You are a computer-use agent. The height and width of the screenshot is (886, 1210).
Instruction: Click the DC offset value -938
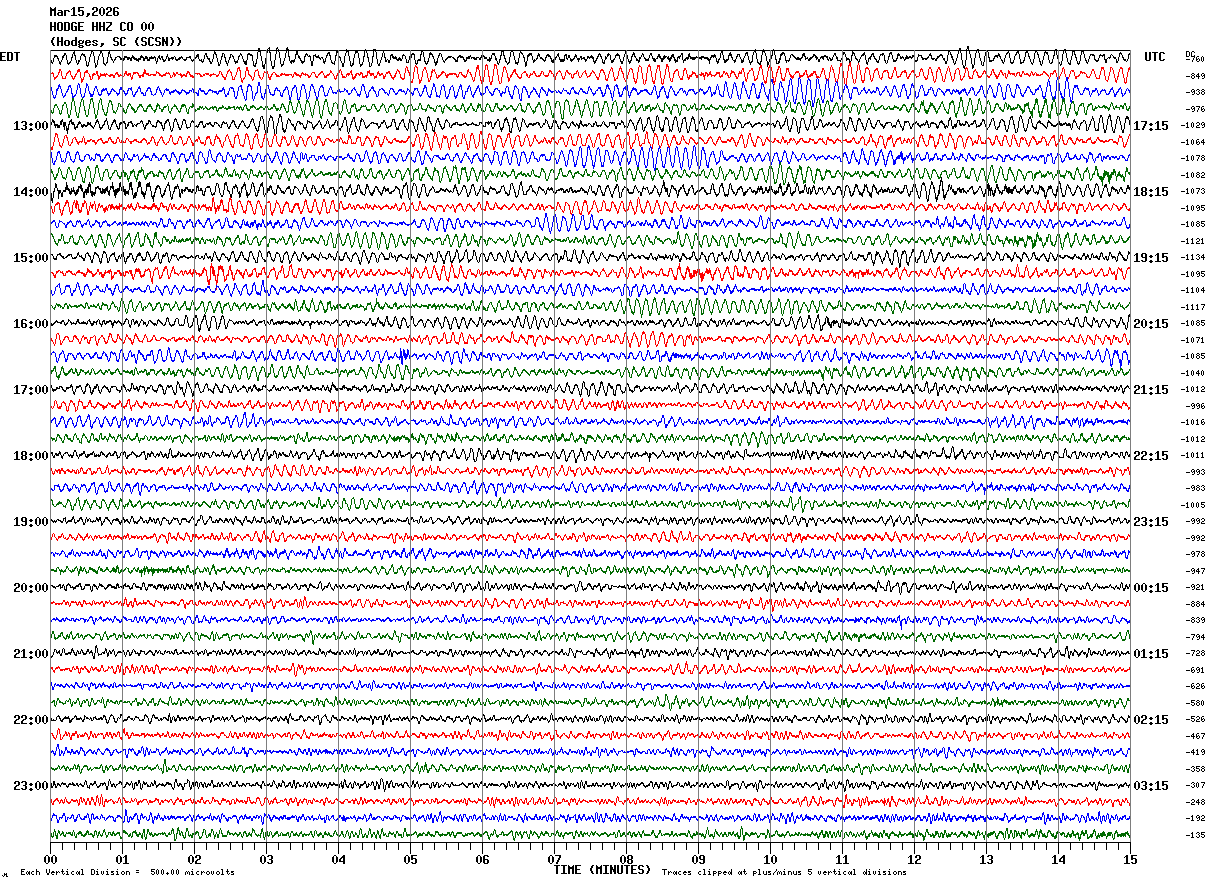(1195, 92)
